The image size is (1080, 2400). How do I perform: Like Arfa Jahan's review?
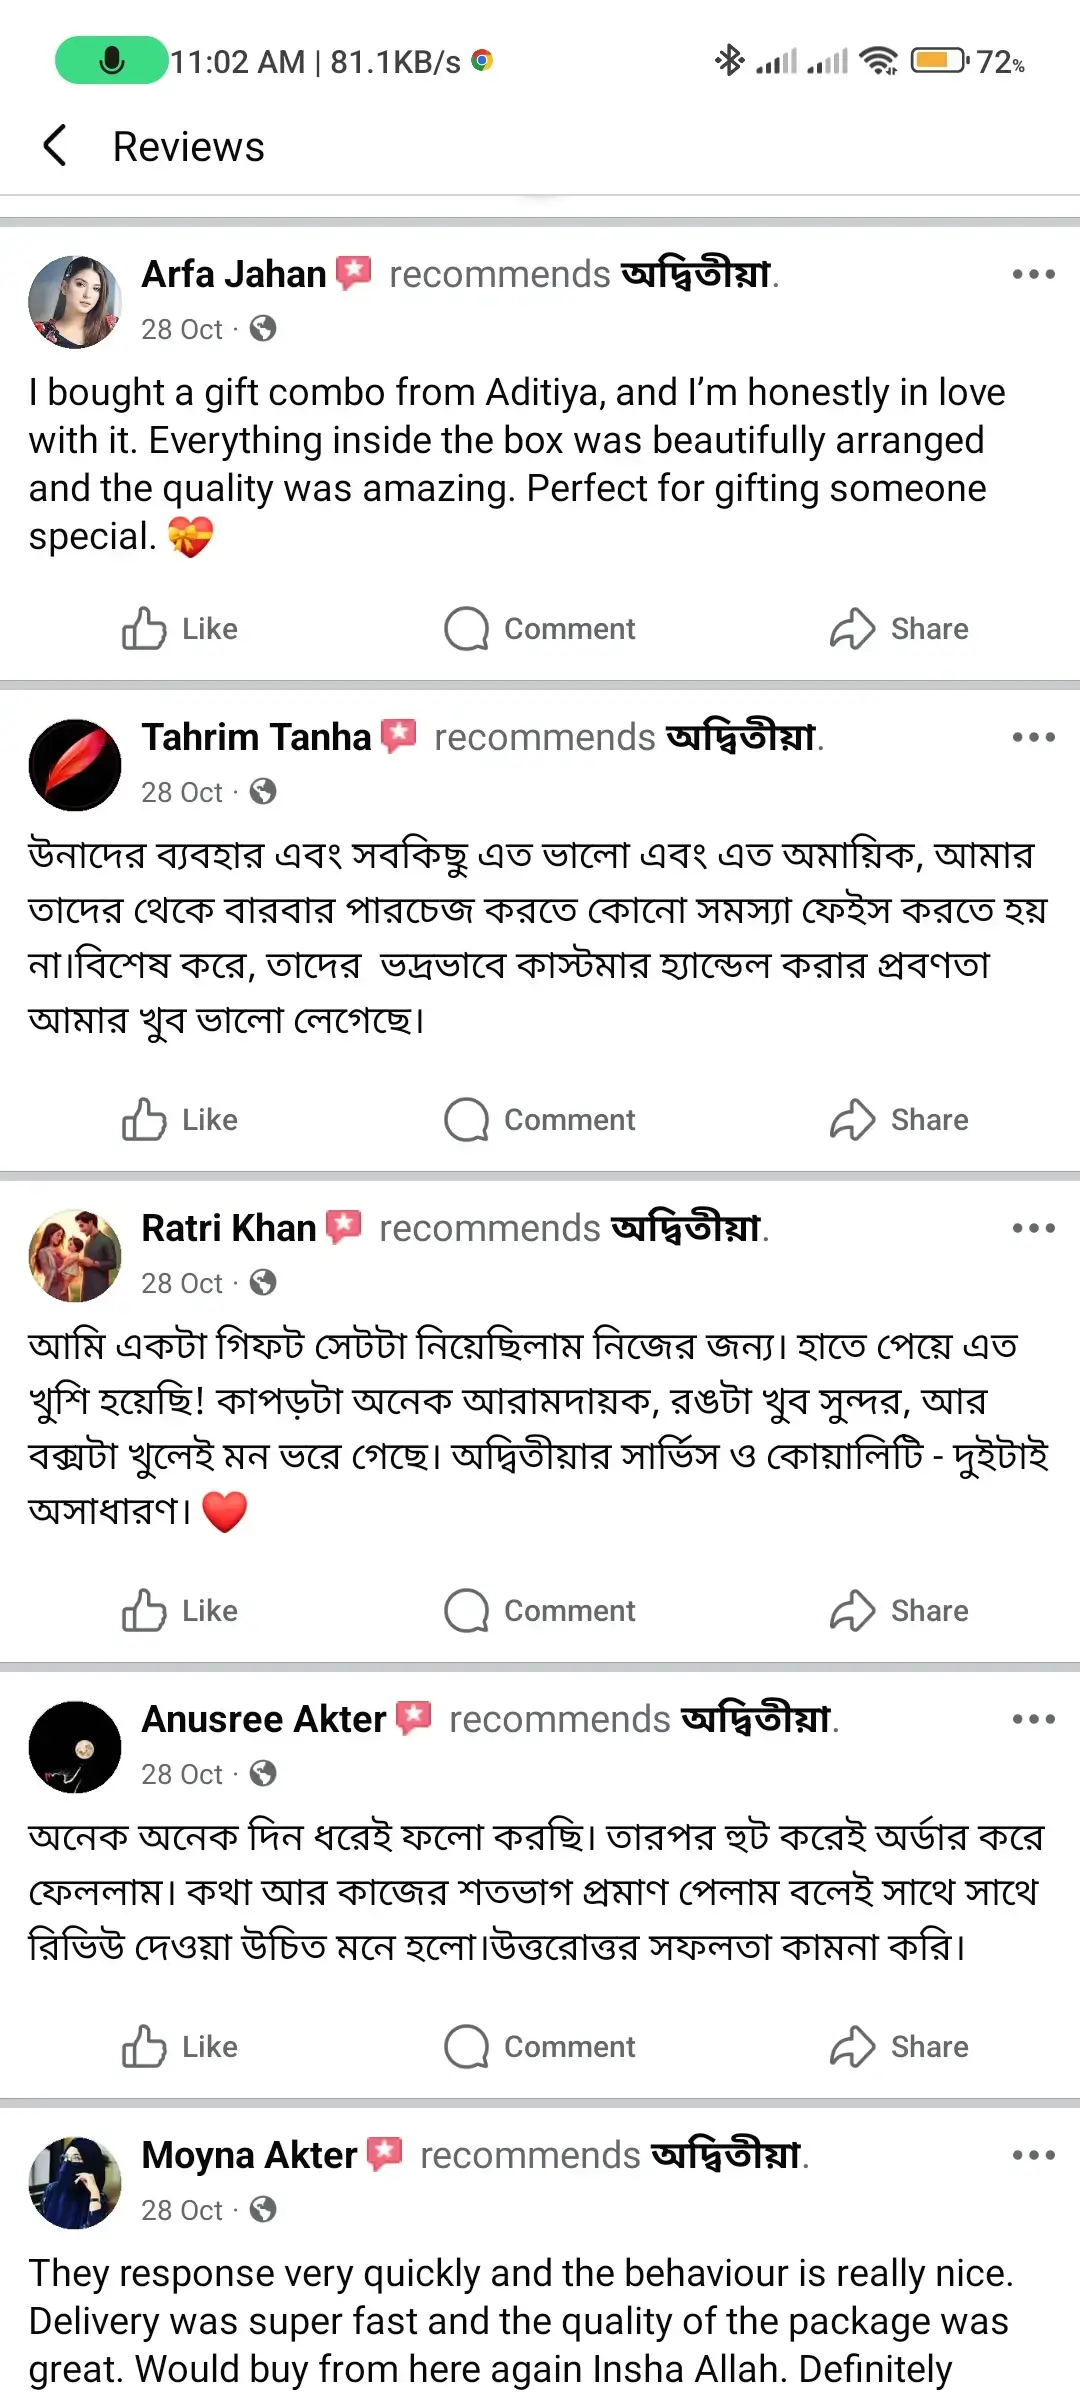(180, 629)
